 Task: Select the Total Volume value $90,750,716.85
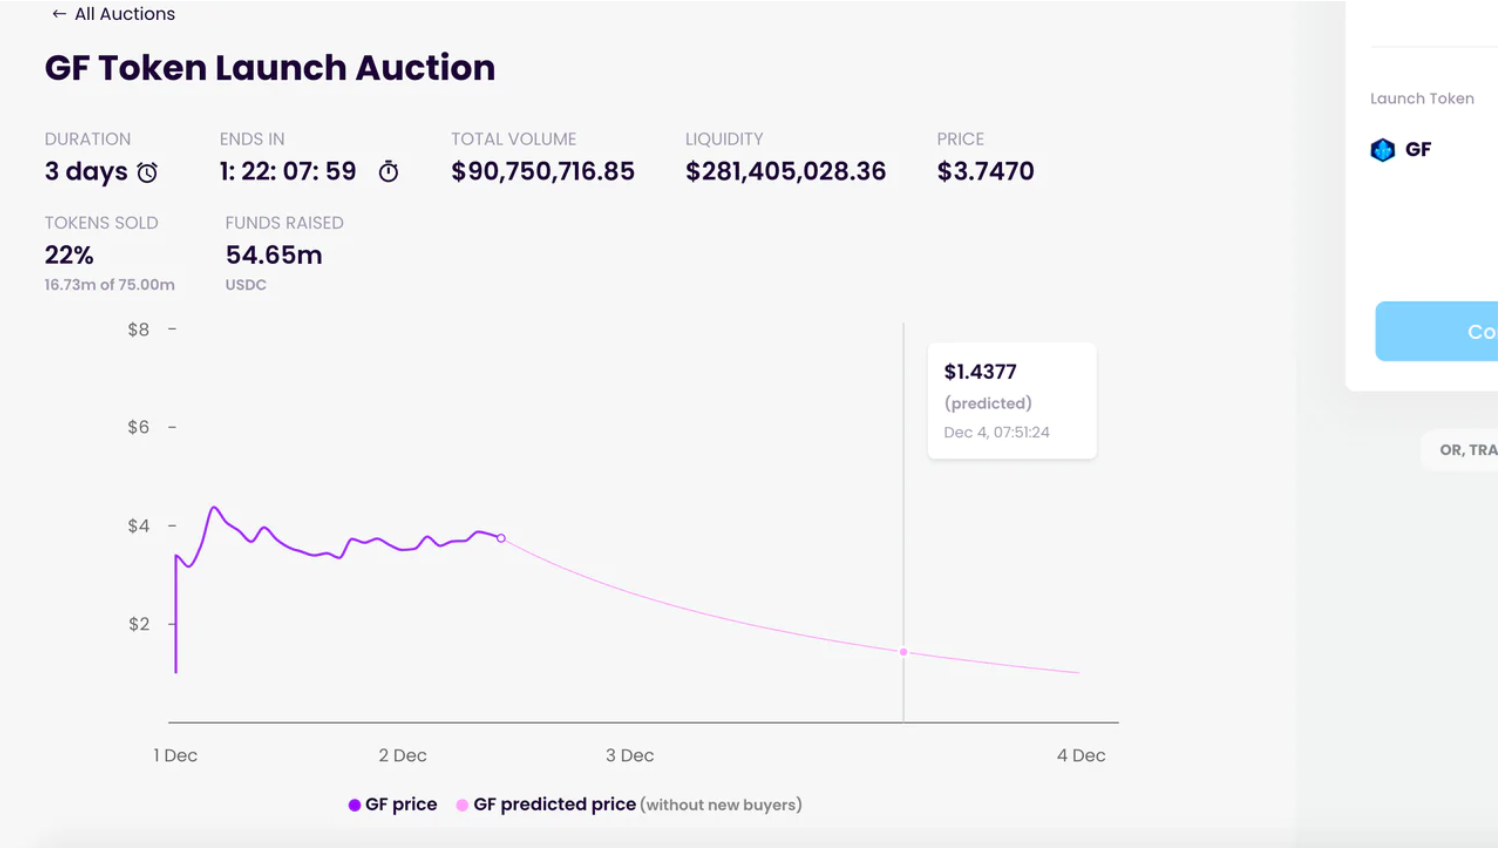tap(542, 172)
